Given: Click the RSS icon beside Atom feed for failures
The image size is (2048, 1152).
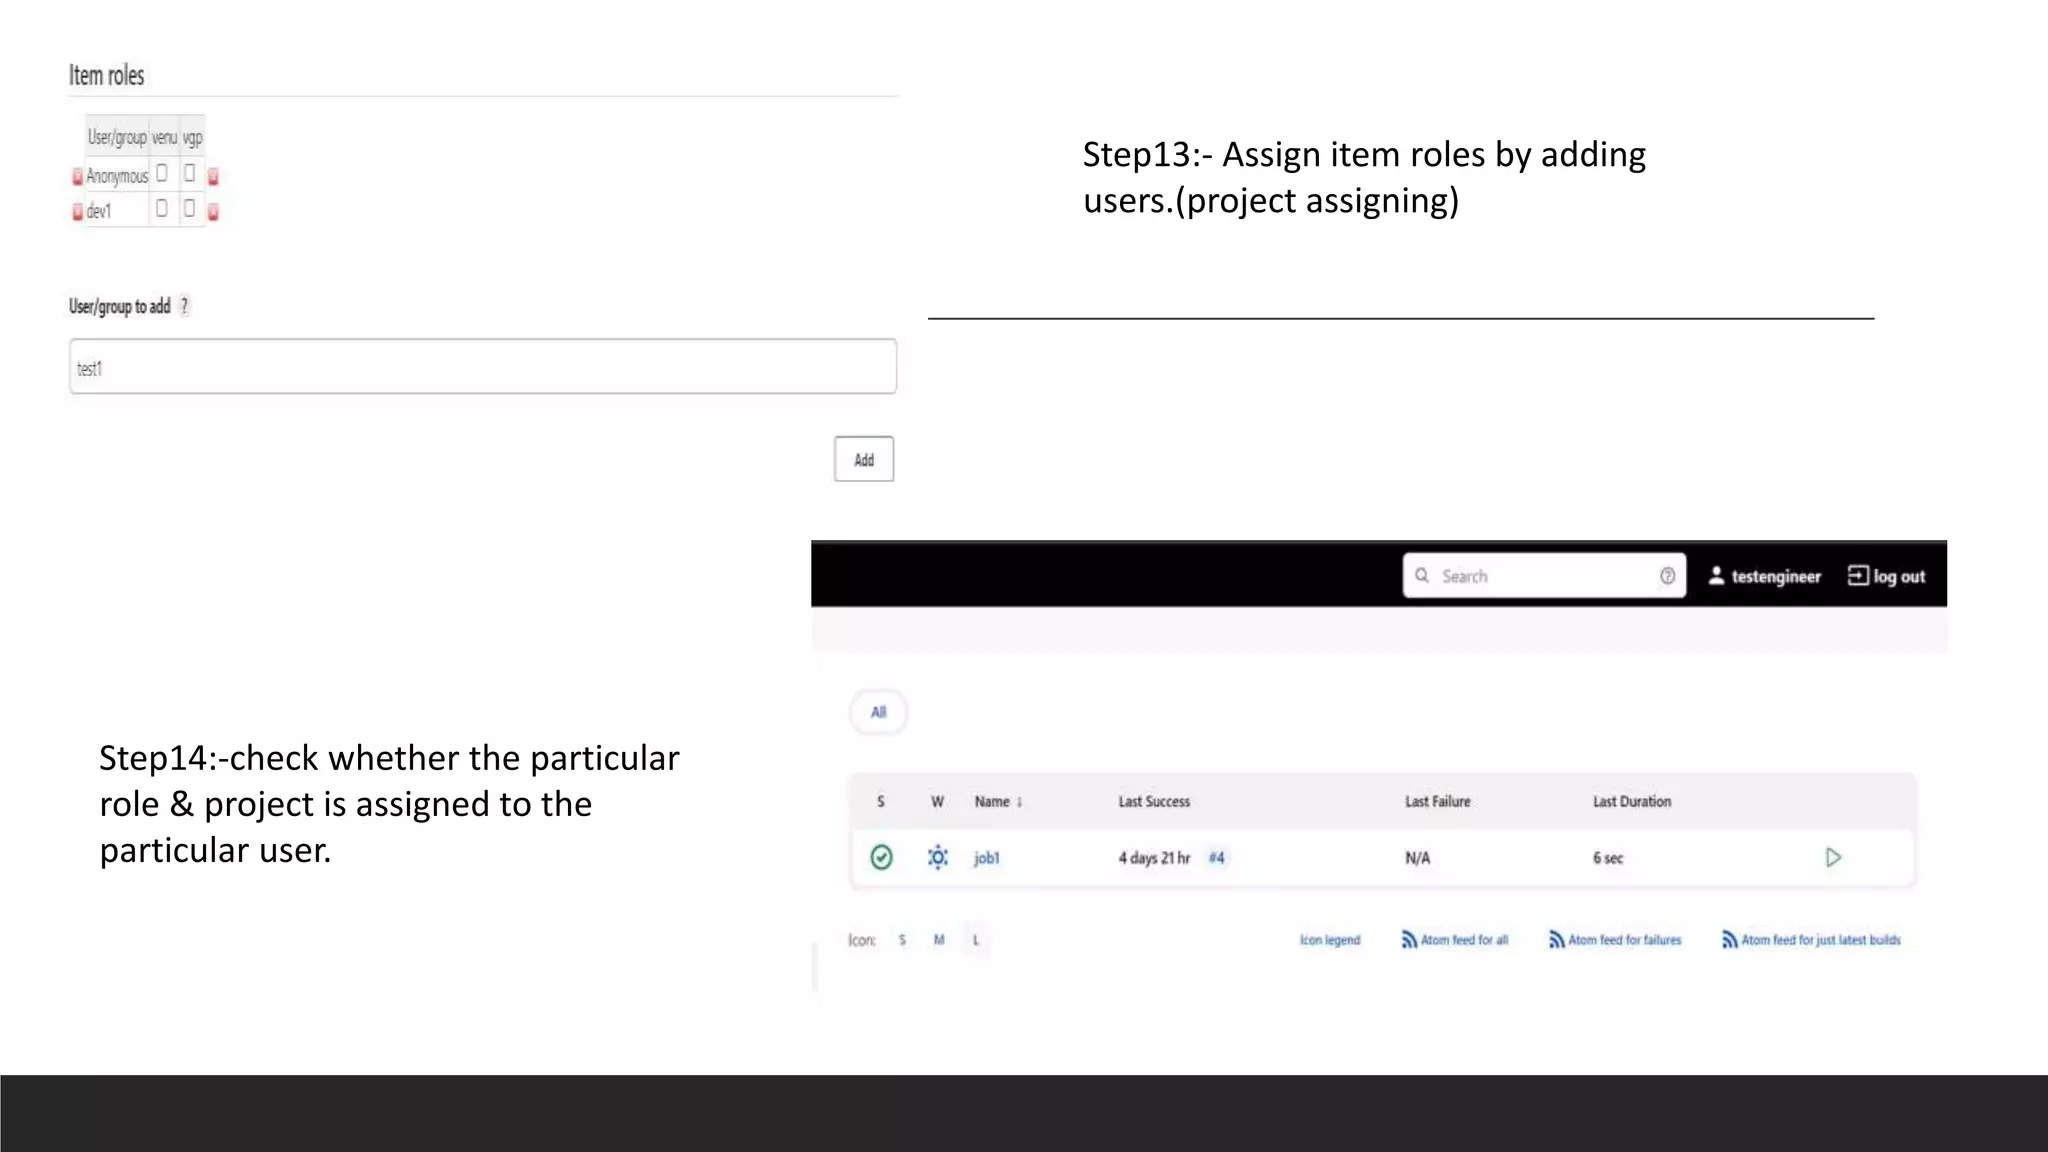Looking at the screenshot, I should [x=1556, y=940].
